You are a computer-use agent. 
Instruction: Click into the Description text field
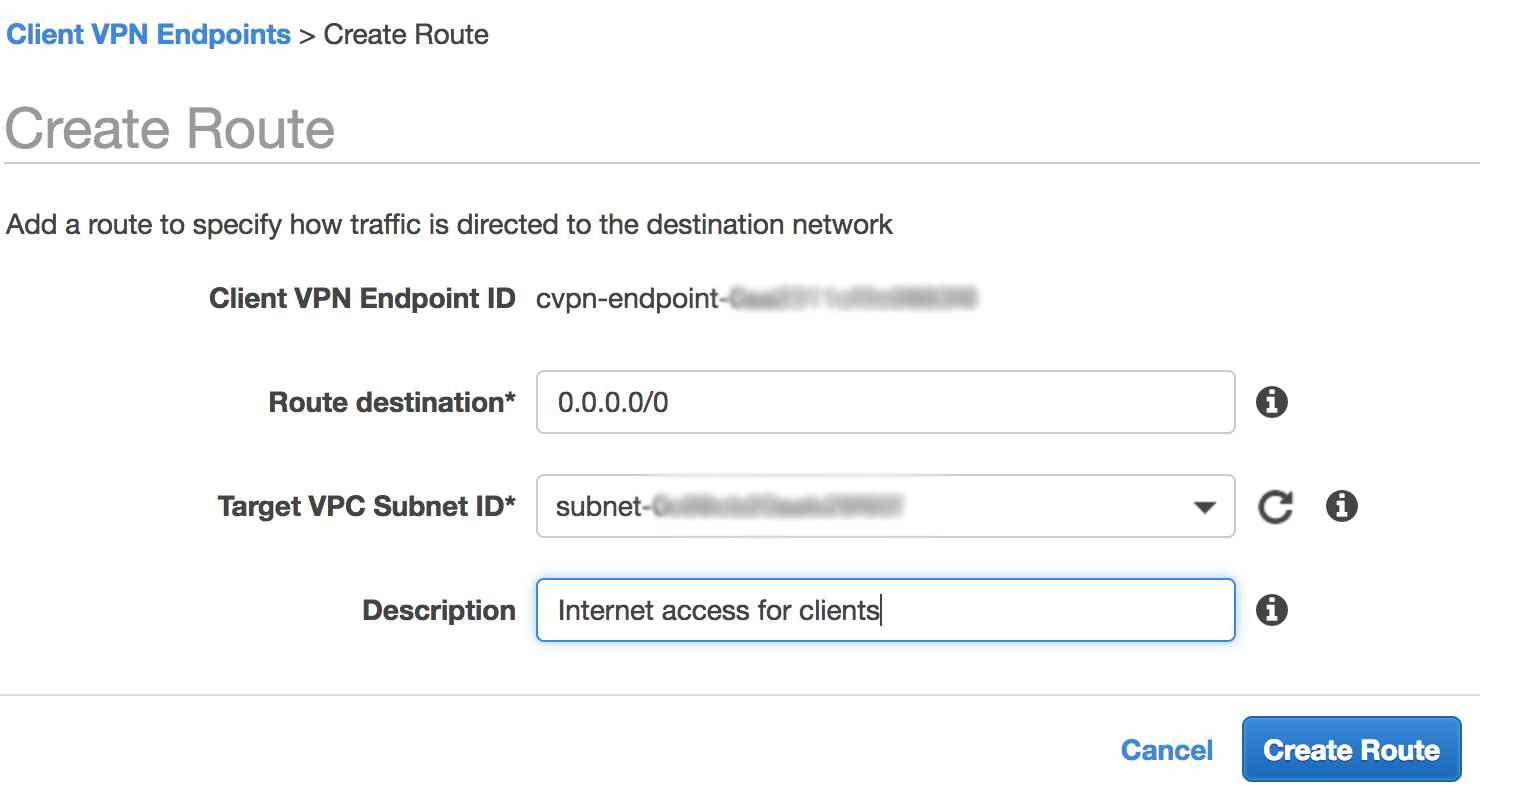(885, 610)
